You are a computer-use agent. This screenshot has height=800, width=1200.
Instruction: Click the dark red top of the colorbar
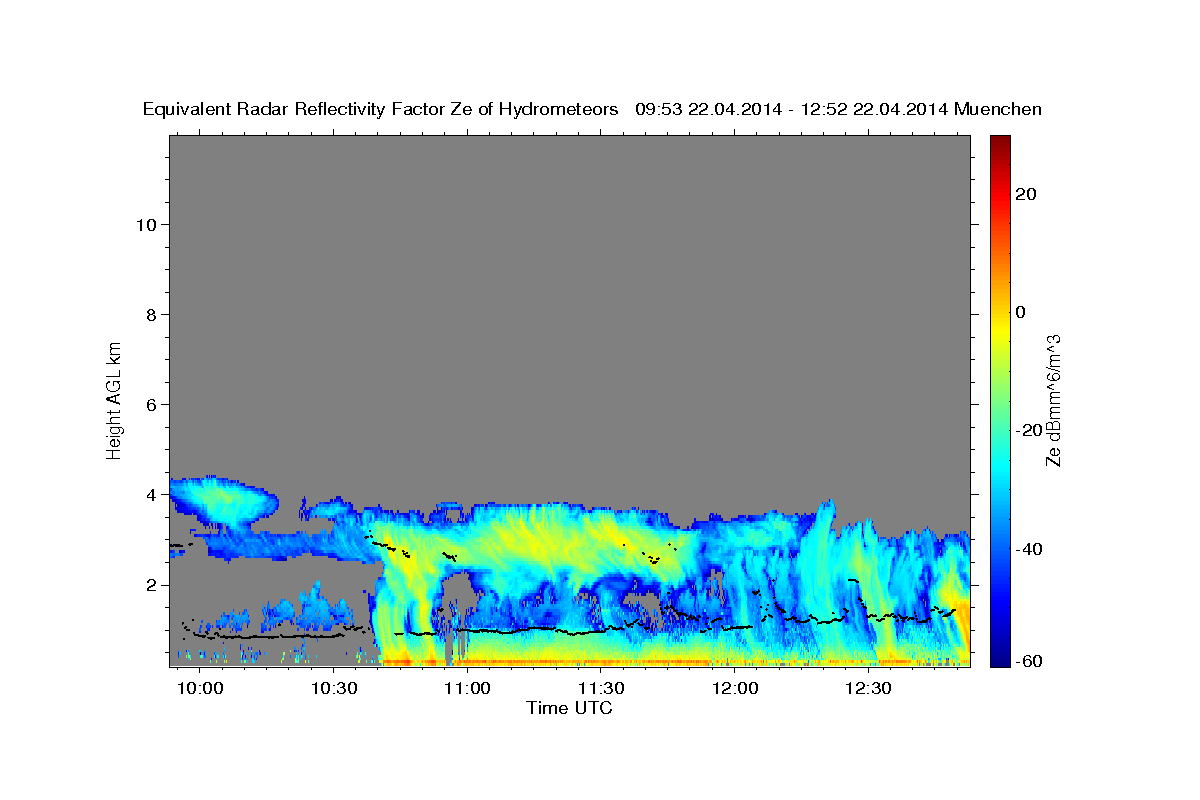coord(1000,145)
